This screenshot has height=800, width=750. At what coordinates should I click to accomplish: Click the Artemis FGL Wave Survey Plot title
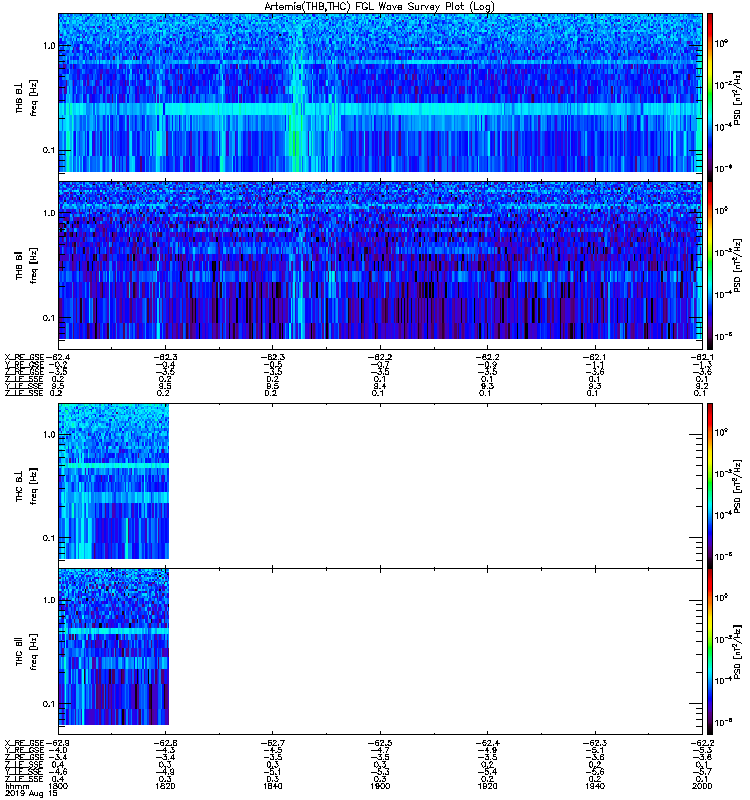click(x=379, y=7)
